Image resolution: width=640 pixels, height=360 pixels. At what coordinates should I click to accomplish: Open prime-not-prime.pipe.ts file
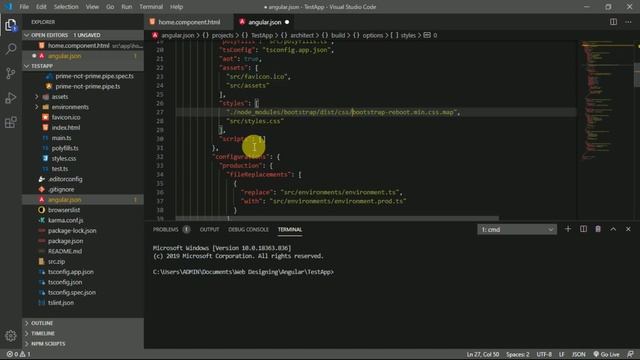coord(88,86)
